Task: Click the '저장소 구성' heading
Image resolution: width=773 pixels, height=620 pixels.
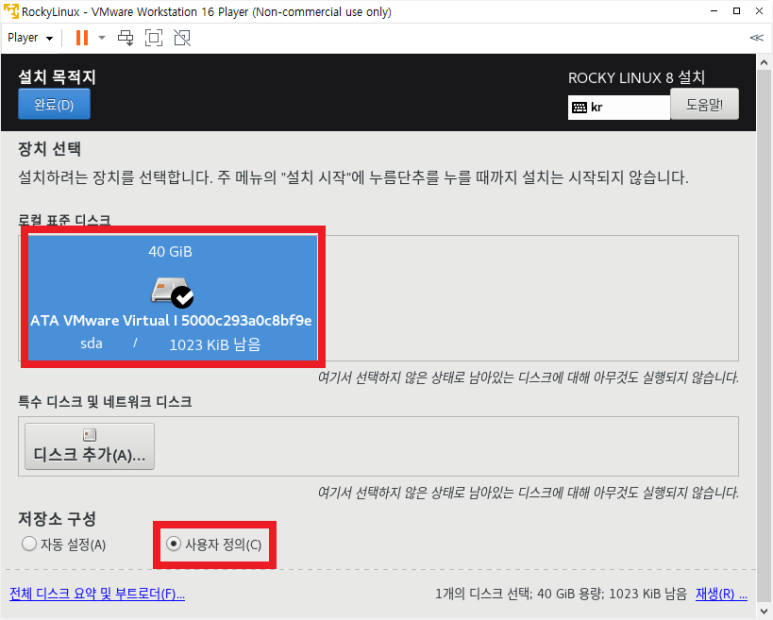Action: click(x=57, y=518)
